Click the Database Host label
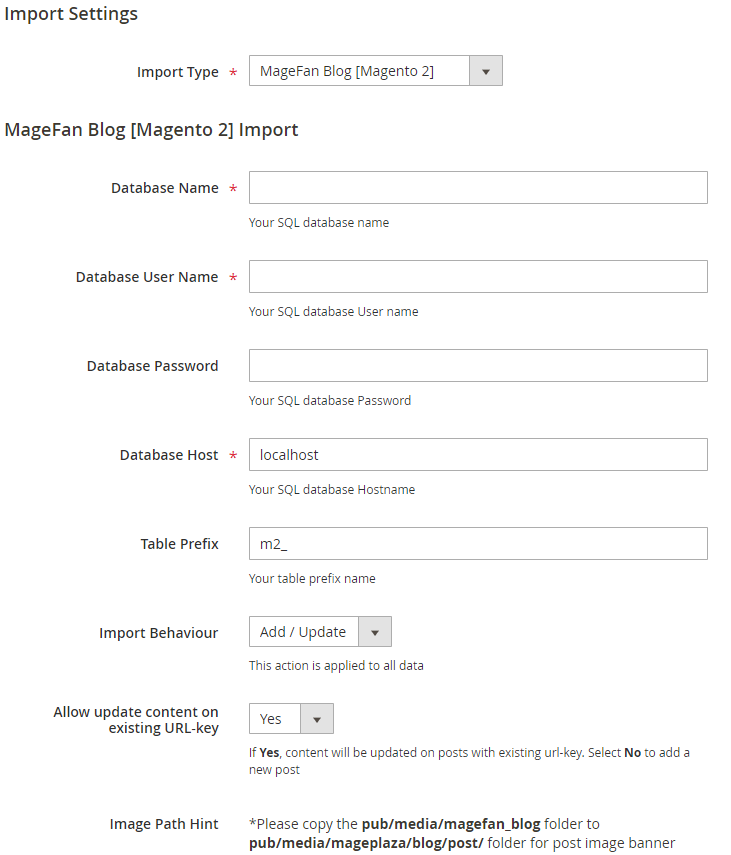731x855 pixels. (x=169, y=455)
